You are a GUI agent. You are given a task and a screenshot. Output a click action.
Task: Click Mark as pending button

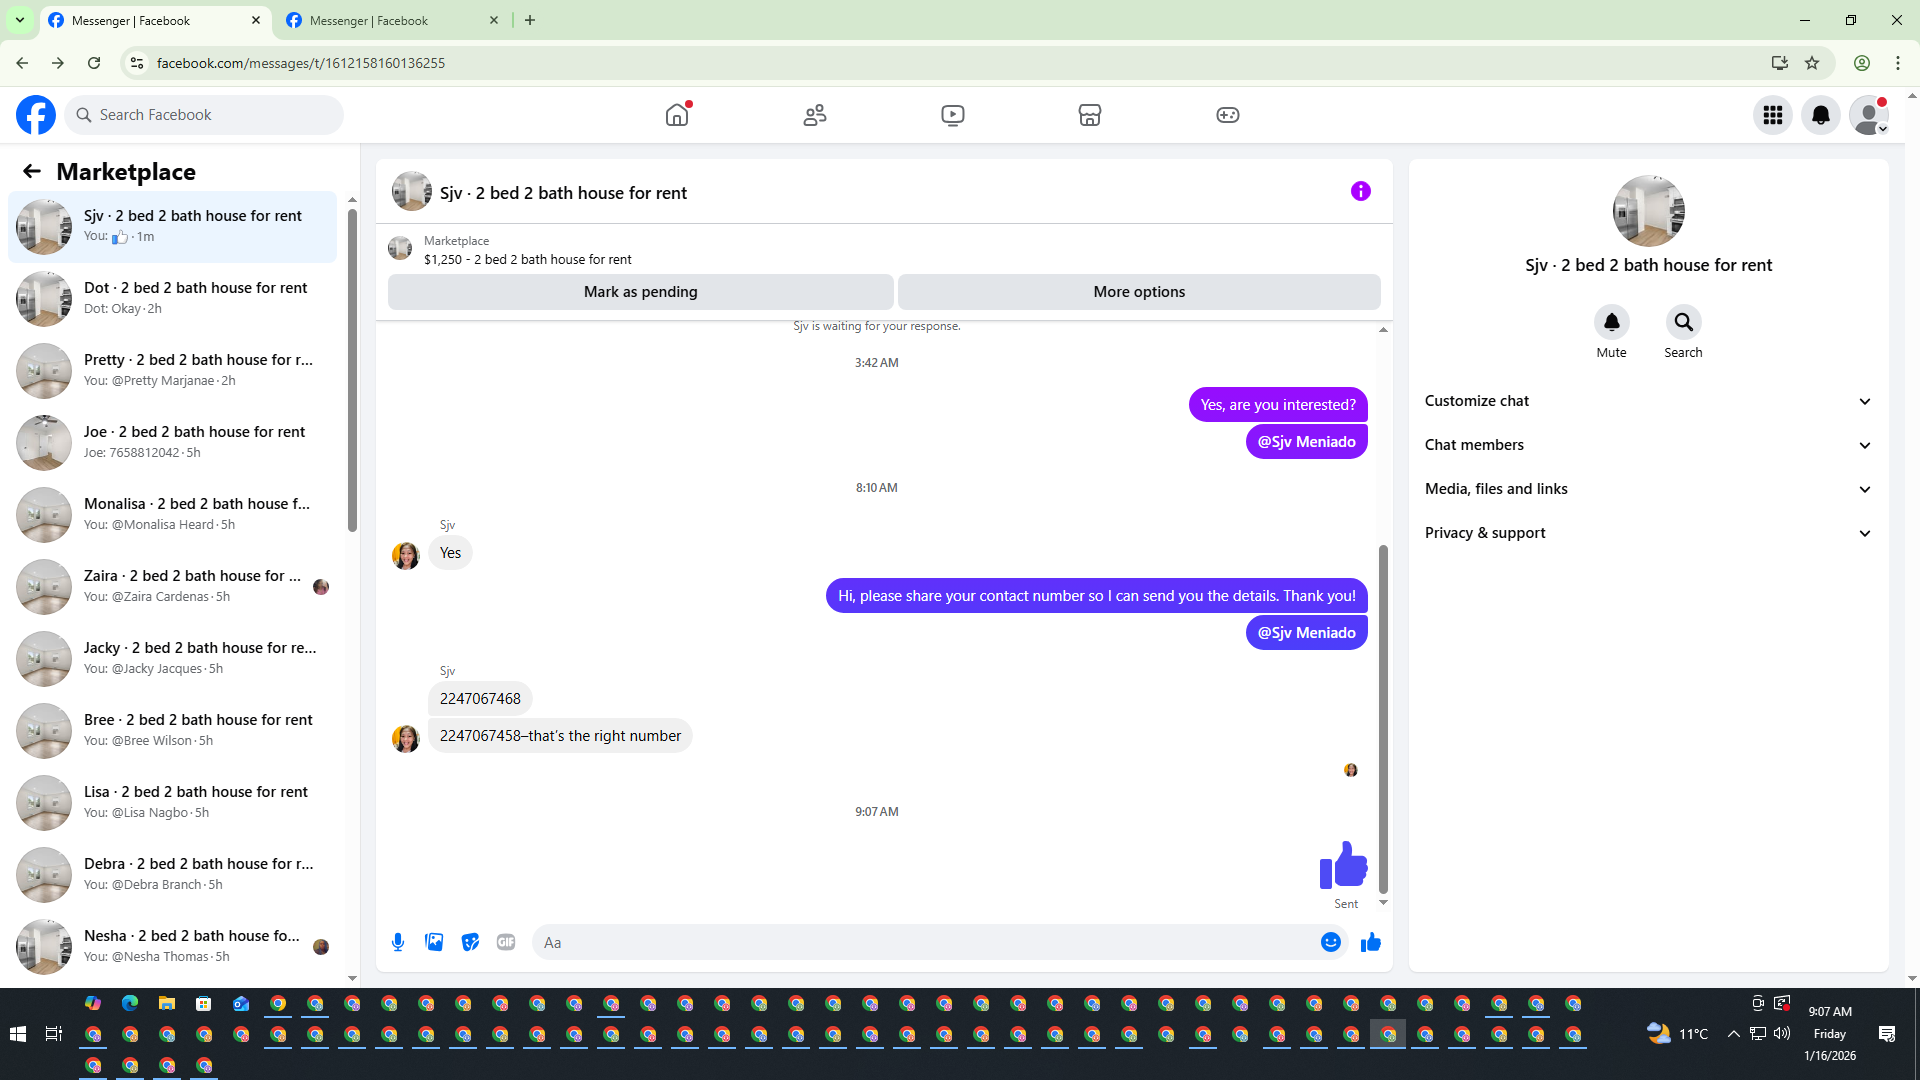[640, 292]
